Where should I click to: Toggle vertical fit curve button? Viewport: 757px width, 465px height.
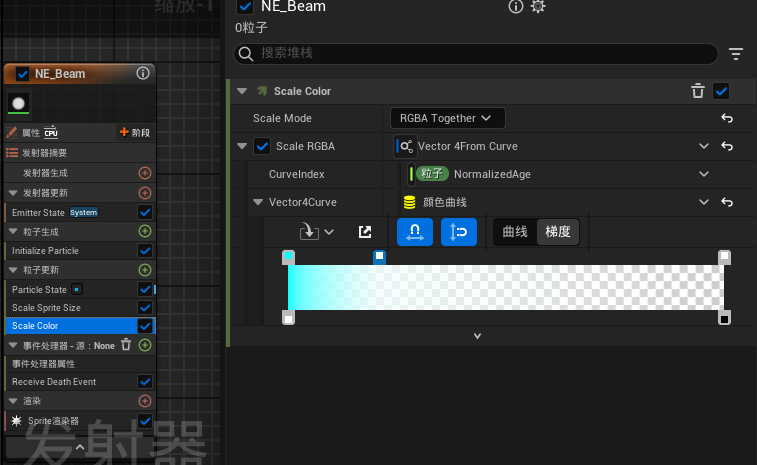click(x=459, y=232)
